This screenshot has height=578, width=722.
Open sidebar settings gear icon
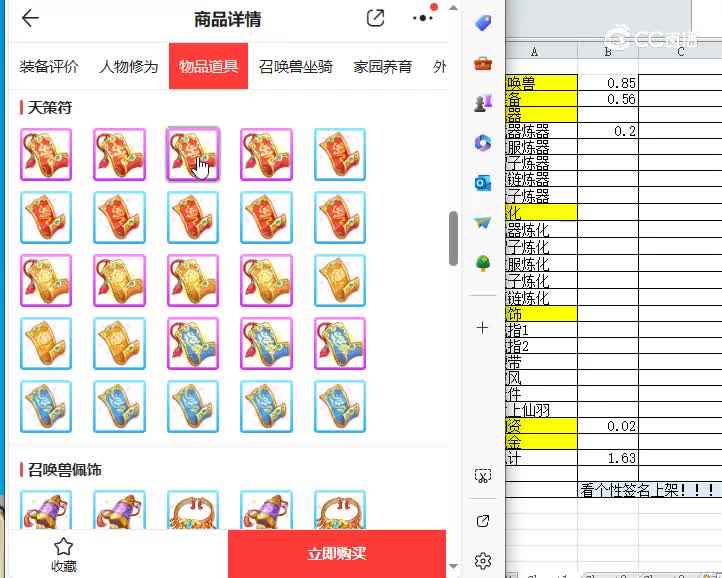(483, 561)
